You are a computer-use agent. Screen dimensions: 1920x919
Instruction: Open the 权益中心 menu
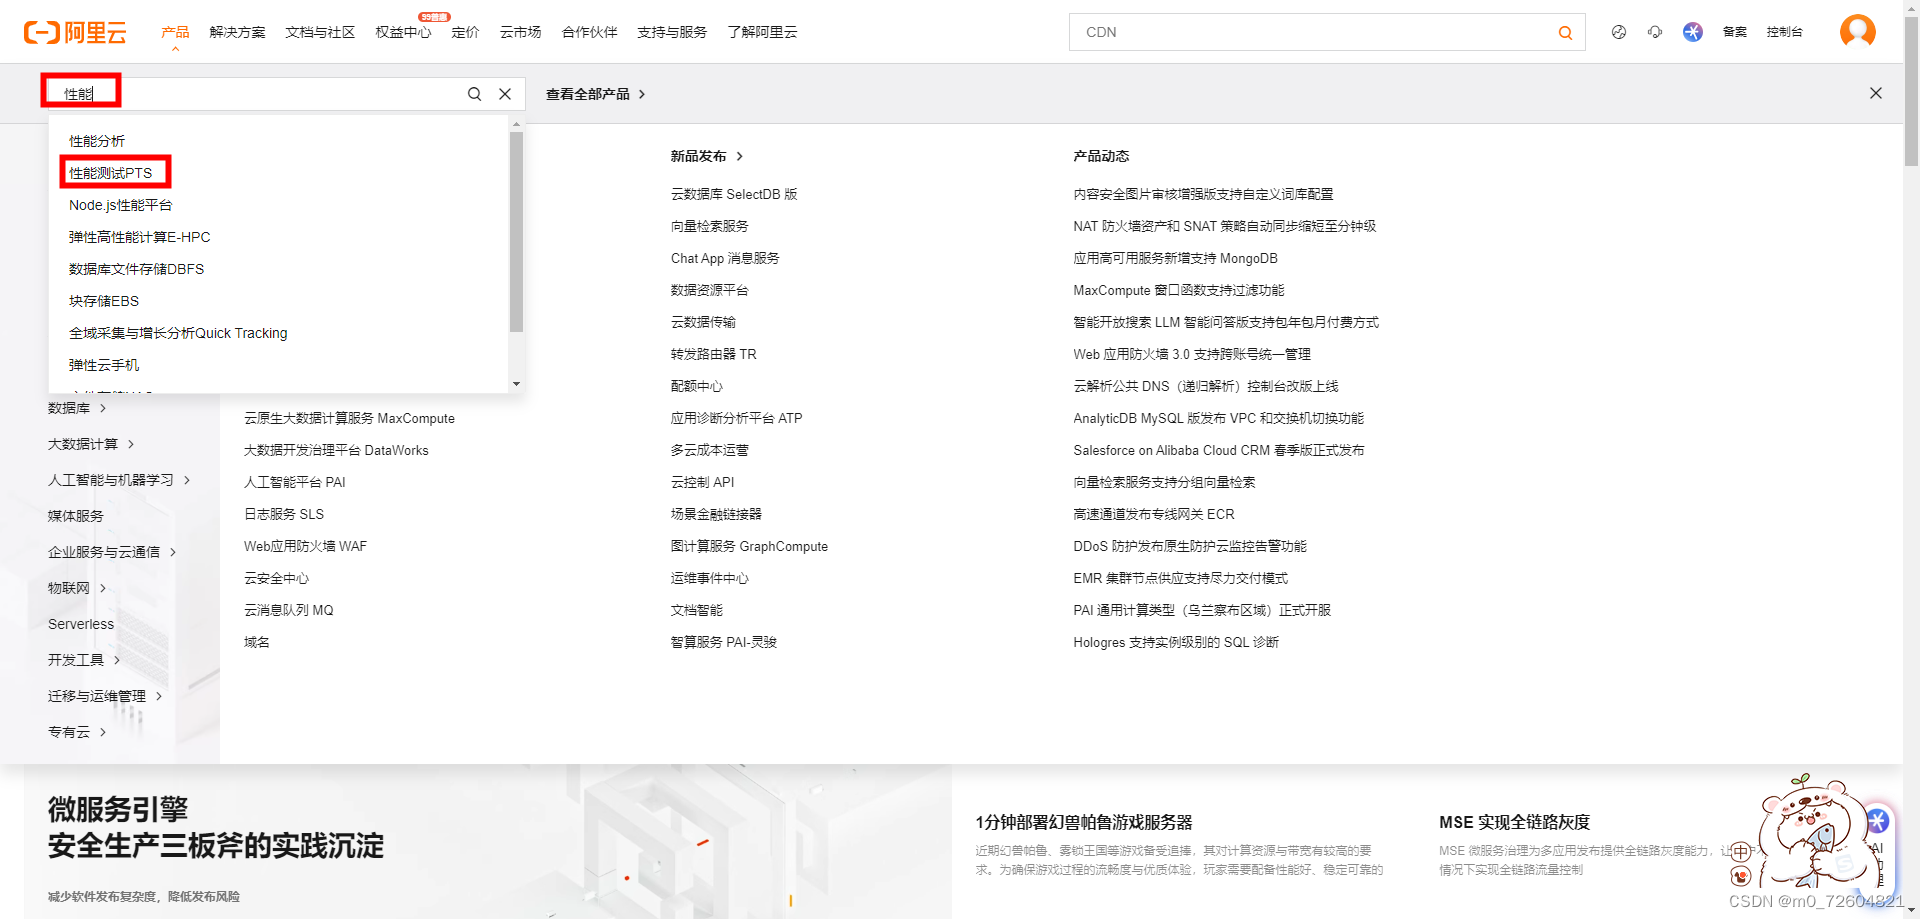403,32
